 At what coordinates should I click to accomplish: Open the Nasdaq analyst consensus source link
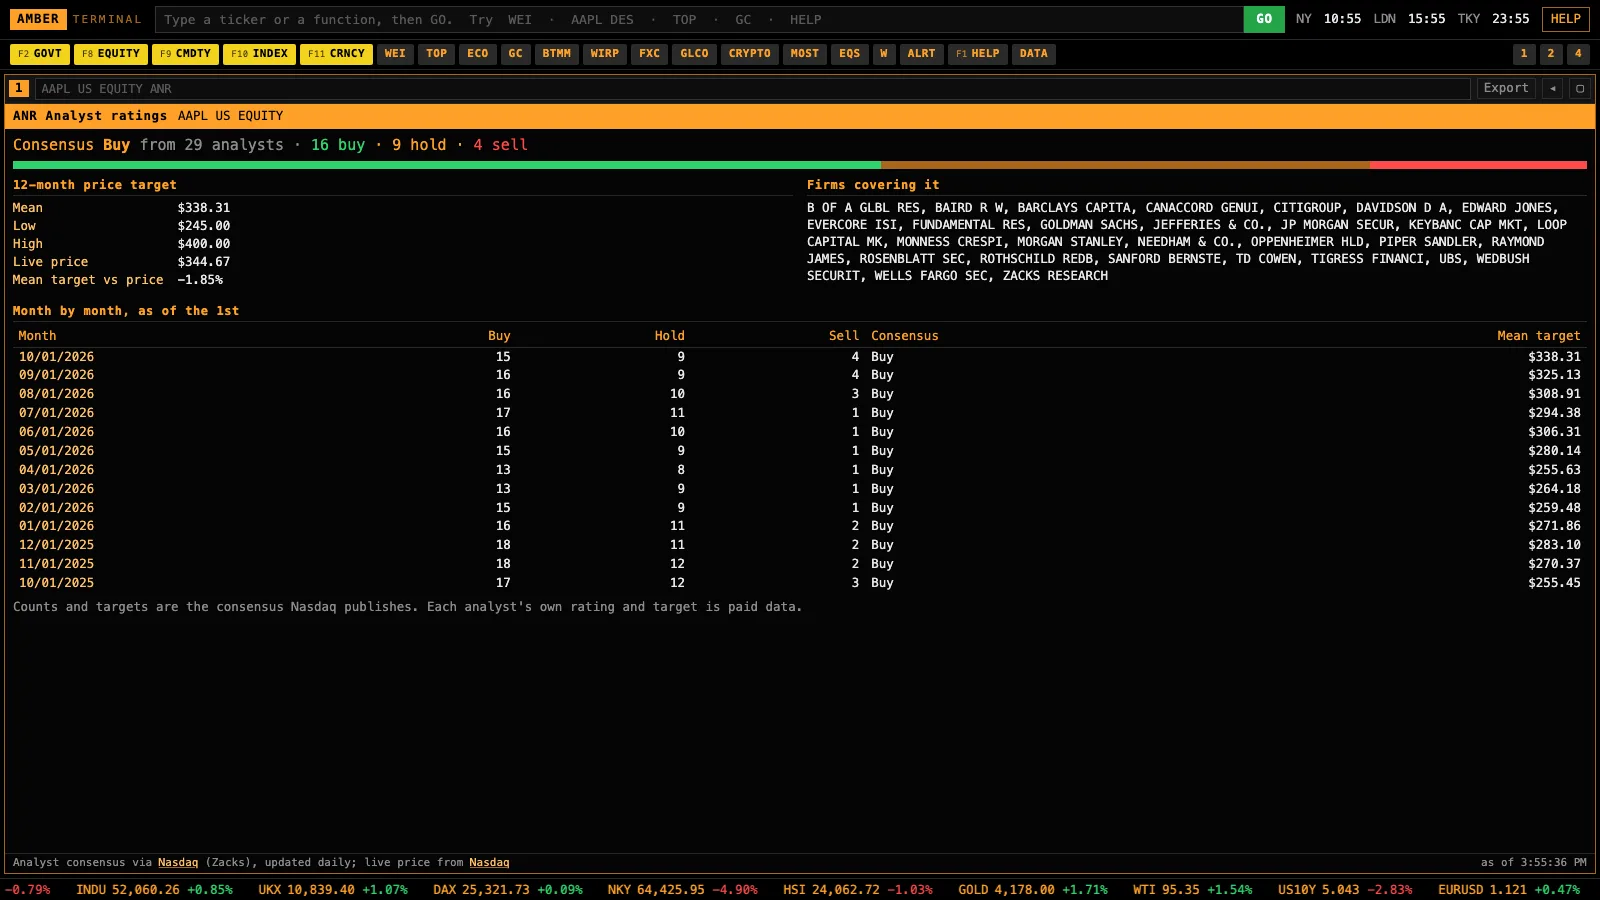point(178,863)
